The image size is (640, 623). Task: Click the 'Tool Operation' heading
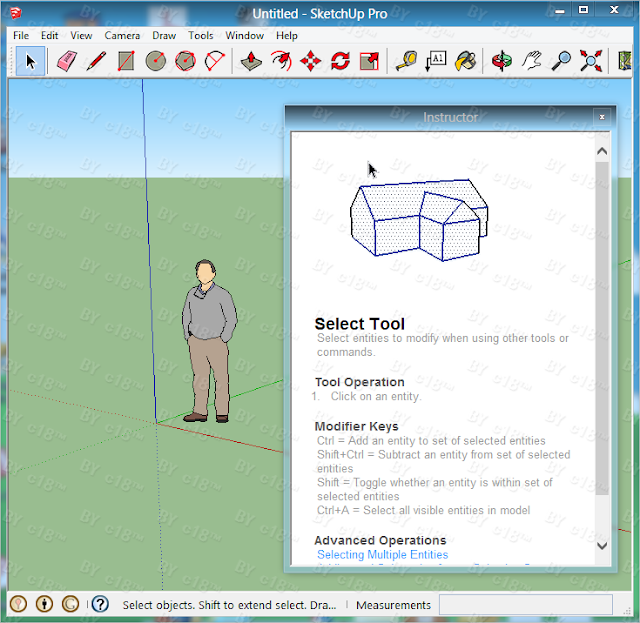360,382
